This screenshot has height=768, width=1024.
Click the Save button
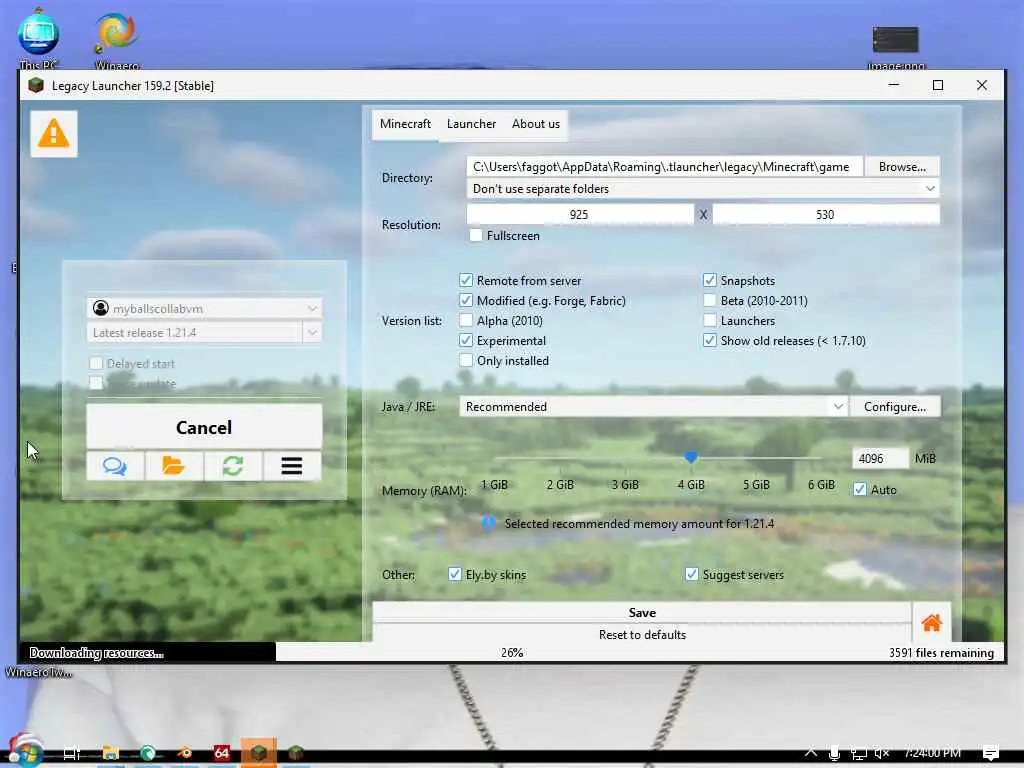pos(642,613)
